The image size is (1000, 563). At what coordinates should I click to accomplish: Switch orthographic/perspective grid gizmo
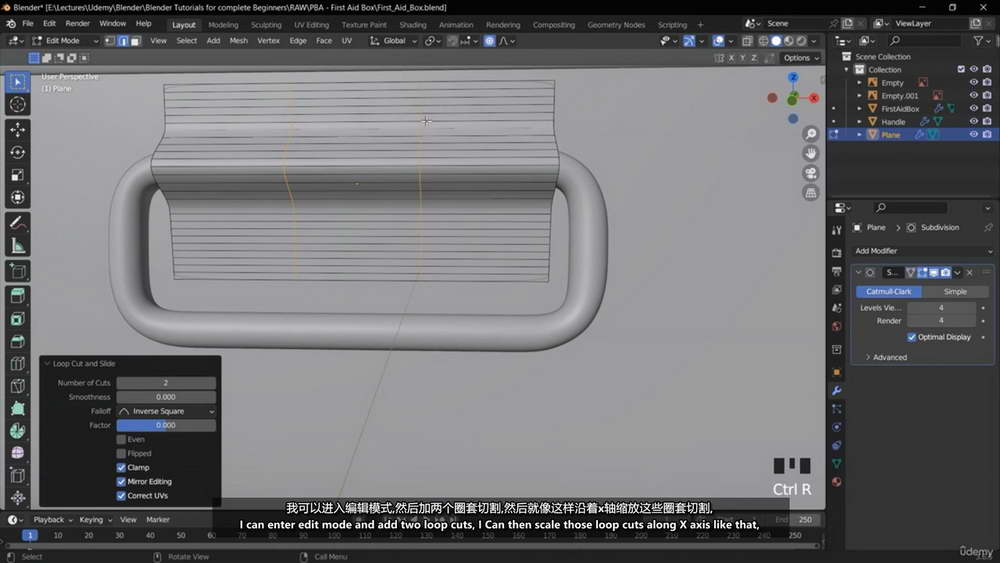click(811, 193)
